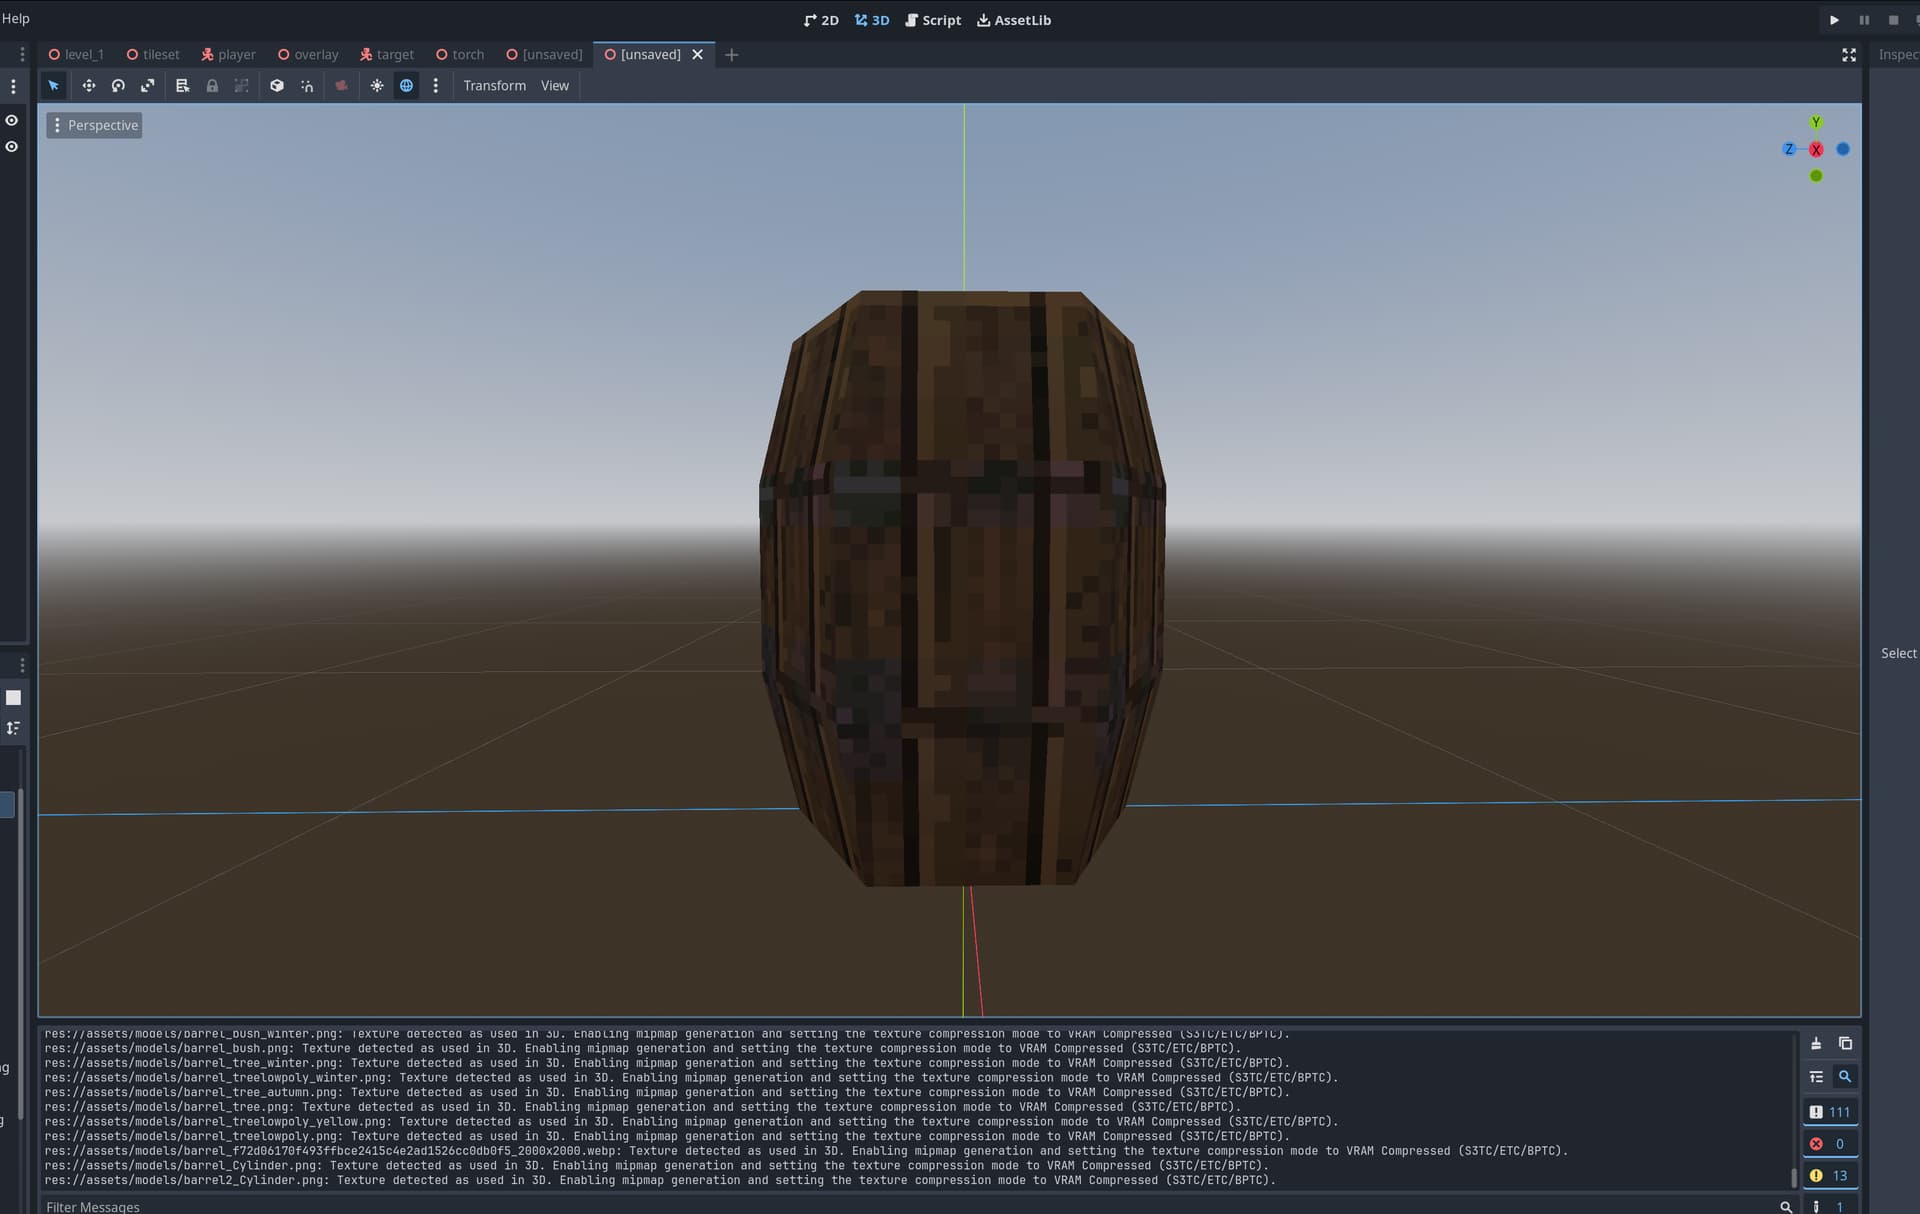Toggle the preview sunlight icon
The image size is (1920, 1214).
coord(377,86)
